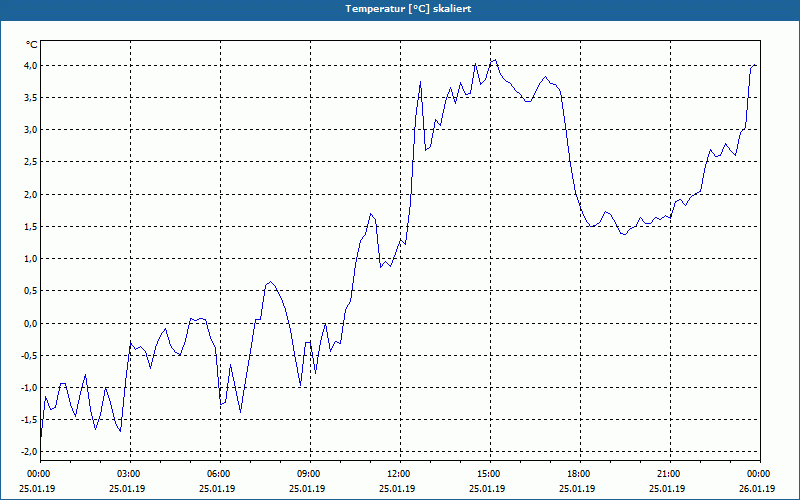
Task: Click the 0,0 y-axis label
Action: 30,323
